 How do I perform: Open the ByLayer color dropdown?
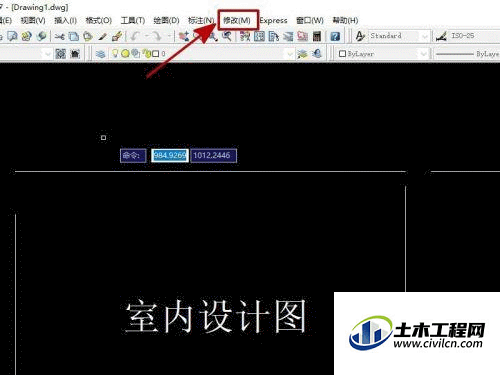click(x=382, y=54)
